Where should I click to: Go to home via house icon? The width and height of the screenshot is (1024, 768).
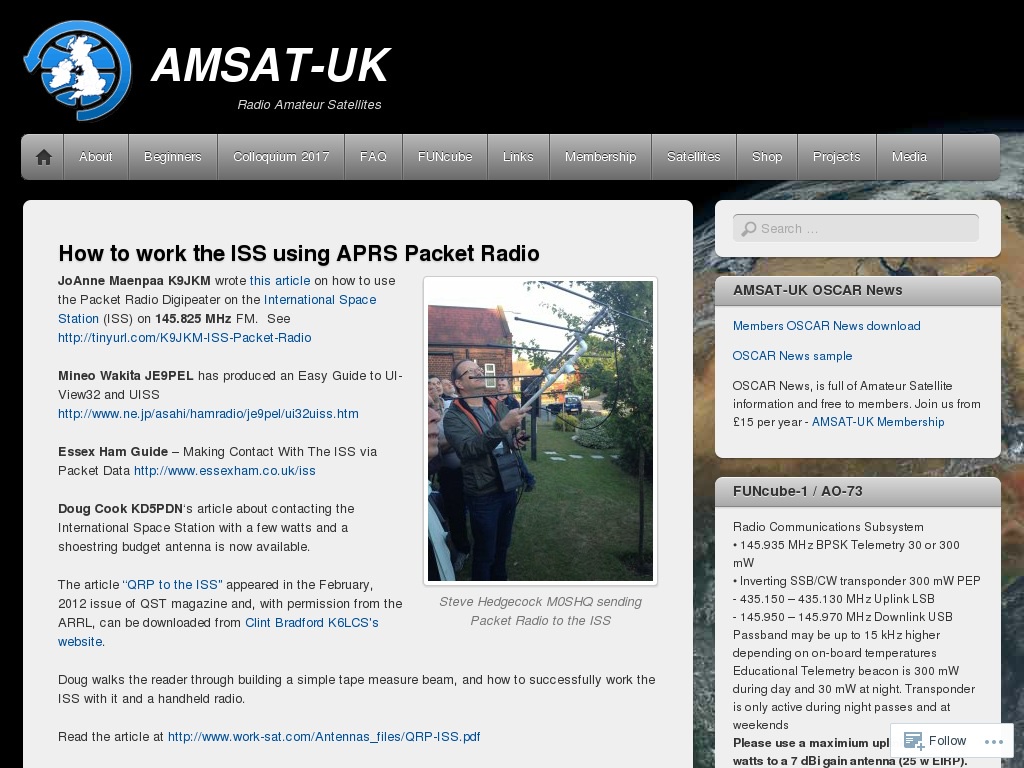[x=44, y=157]
